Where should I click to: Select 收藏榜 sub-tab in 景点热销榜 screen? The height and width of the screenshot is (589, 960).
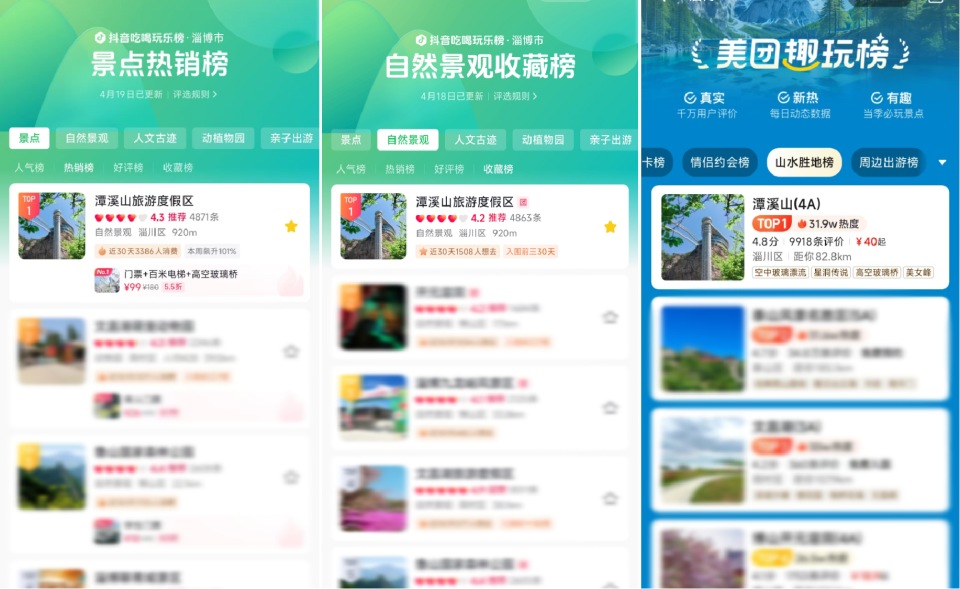coord(178,167)
